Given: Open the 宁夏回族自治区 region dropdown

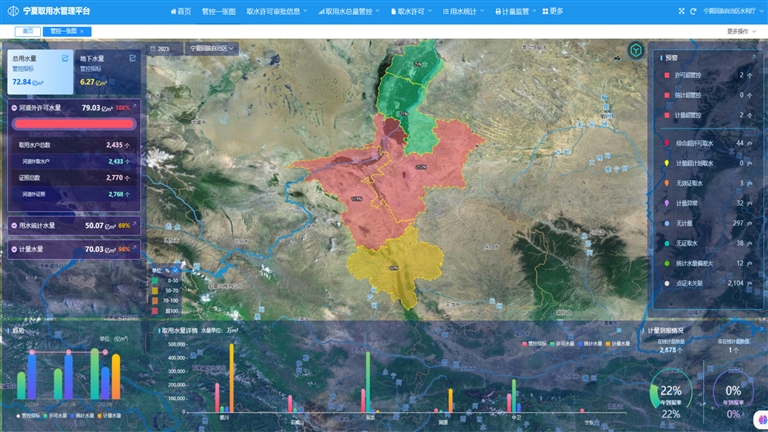Looking at the screenshot, I should tap(215, 48).
